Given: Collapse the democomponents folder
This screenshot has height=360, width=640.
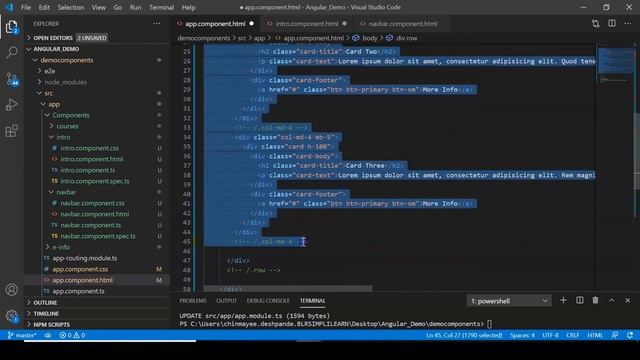Looking at the screenshot, I should (67, 60).
